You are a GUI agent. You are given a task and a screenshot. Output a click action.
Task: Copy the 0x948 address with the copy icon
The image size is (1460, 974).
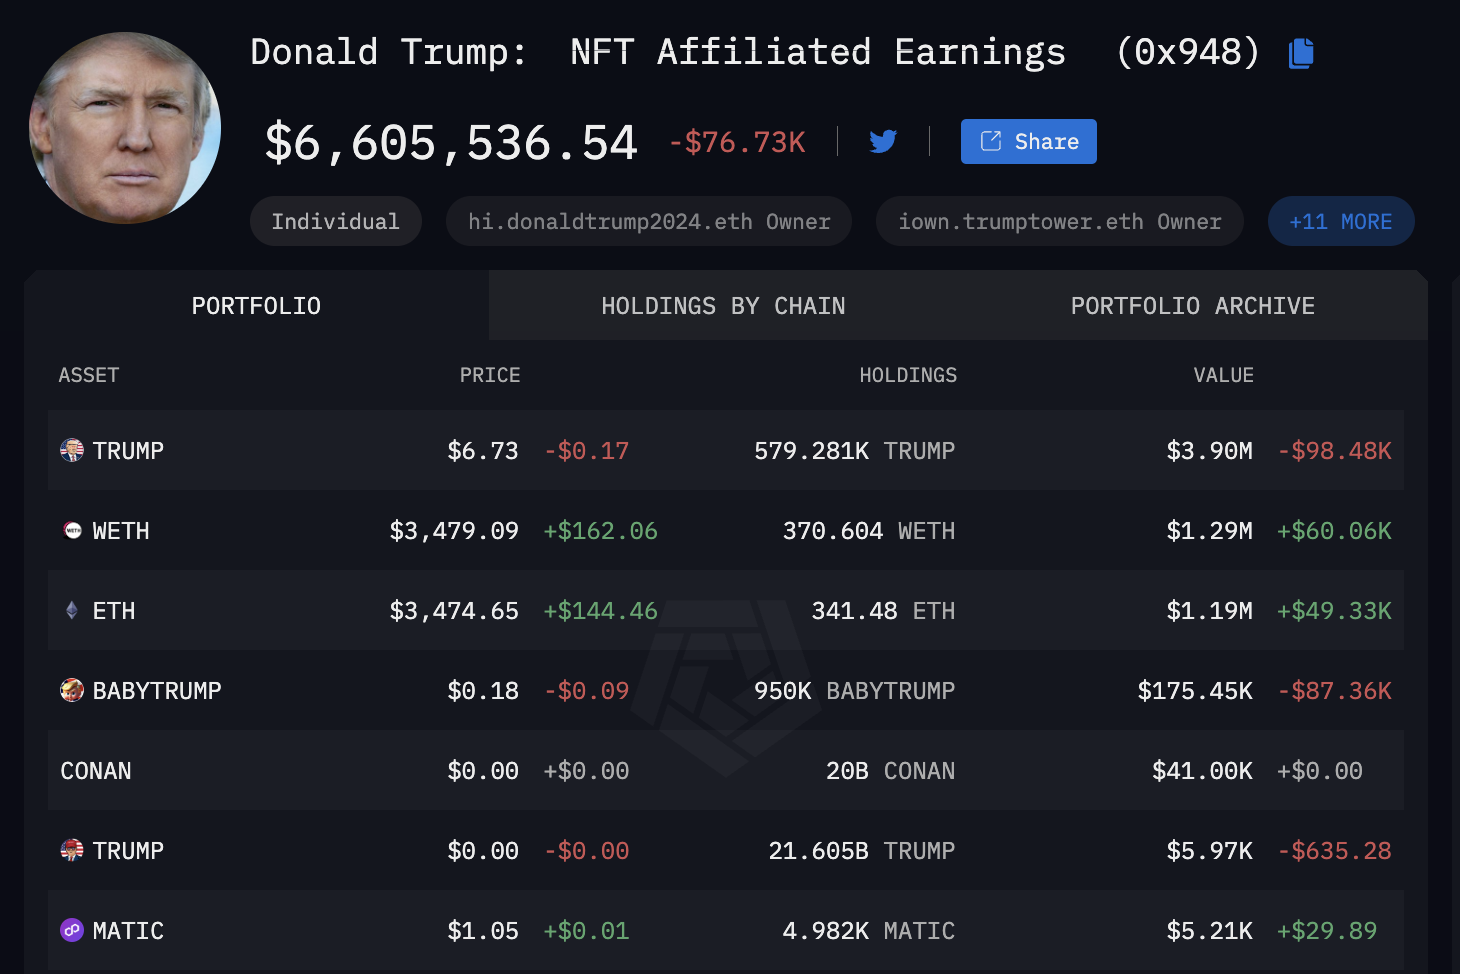1301,53
